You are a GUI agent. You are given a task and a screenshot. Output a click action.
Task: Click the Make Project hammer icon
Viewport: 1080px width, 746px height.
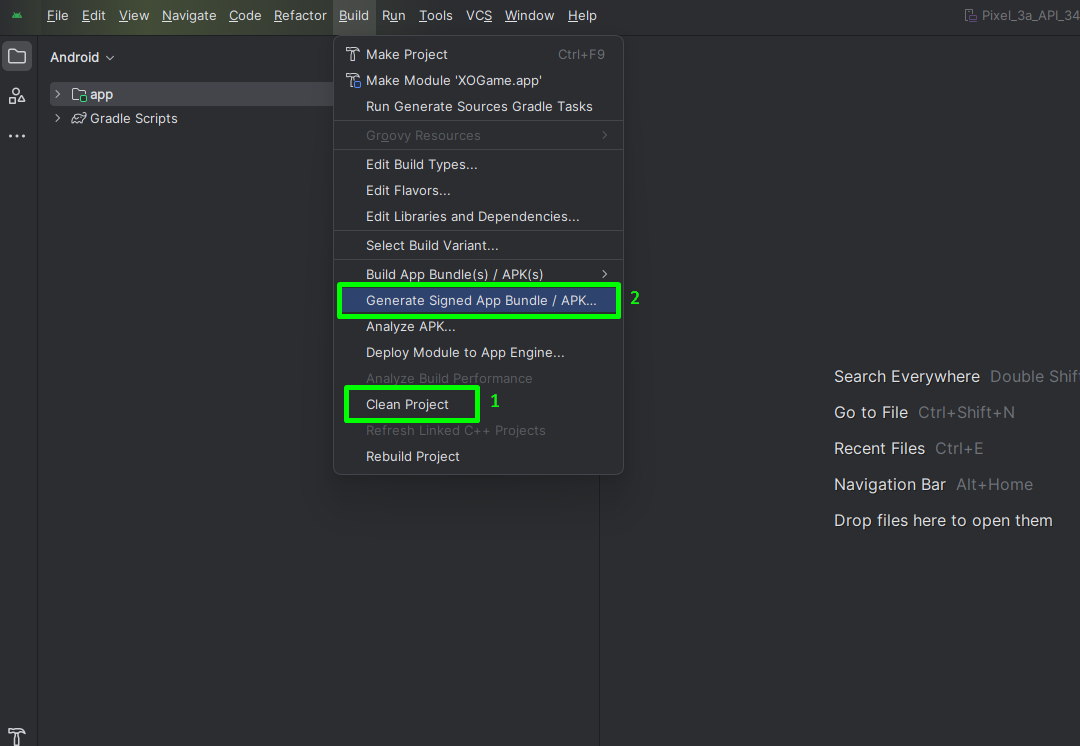pos(352,54)
